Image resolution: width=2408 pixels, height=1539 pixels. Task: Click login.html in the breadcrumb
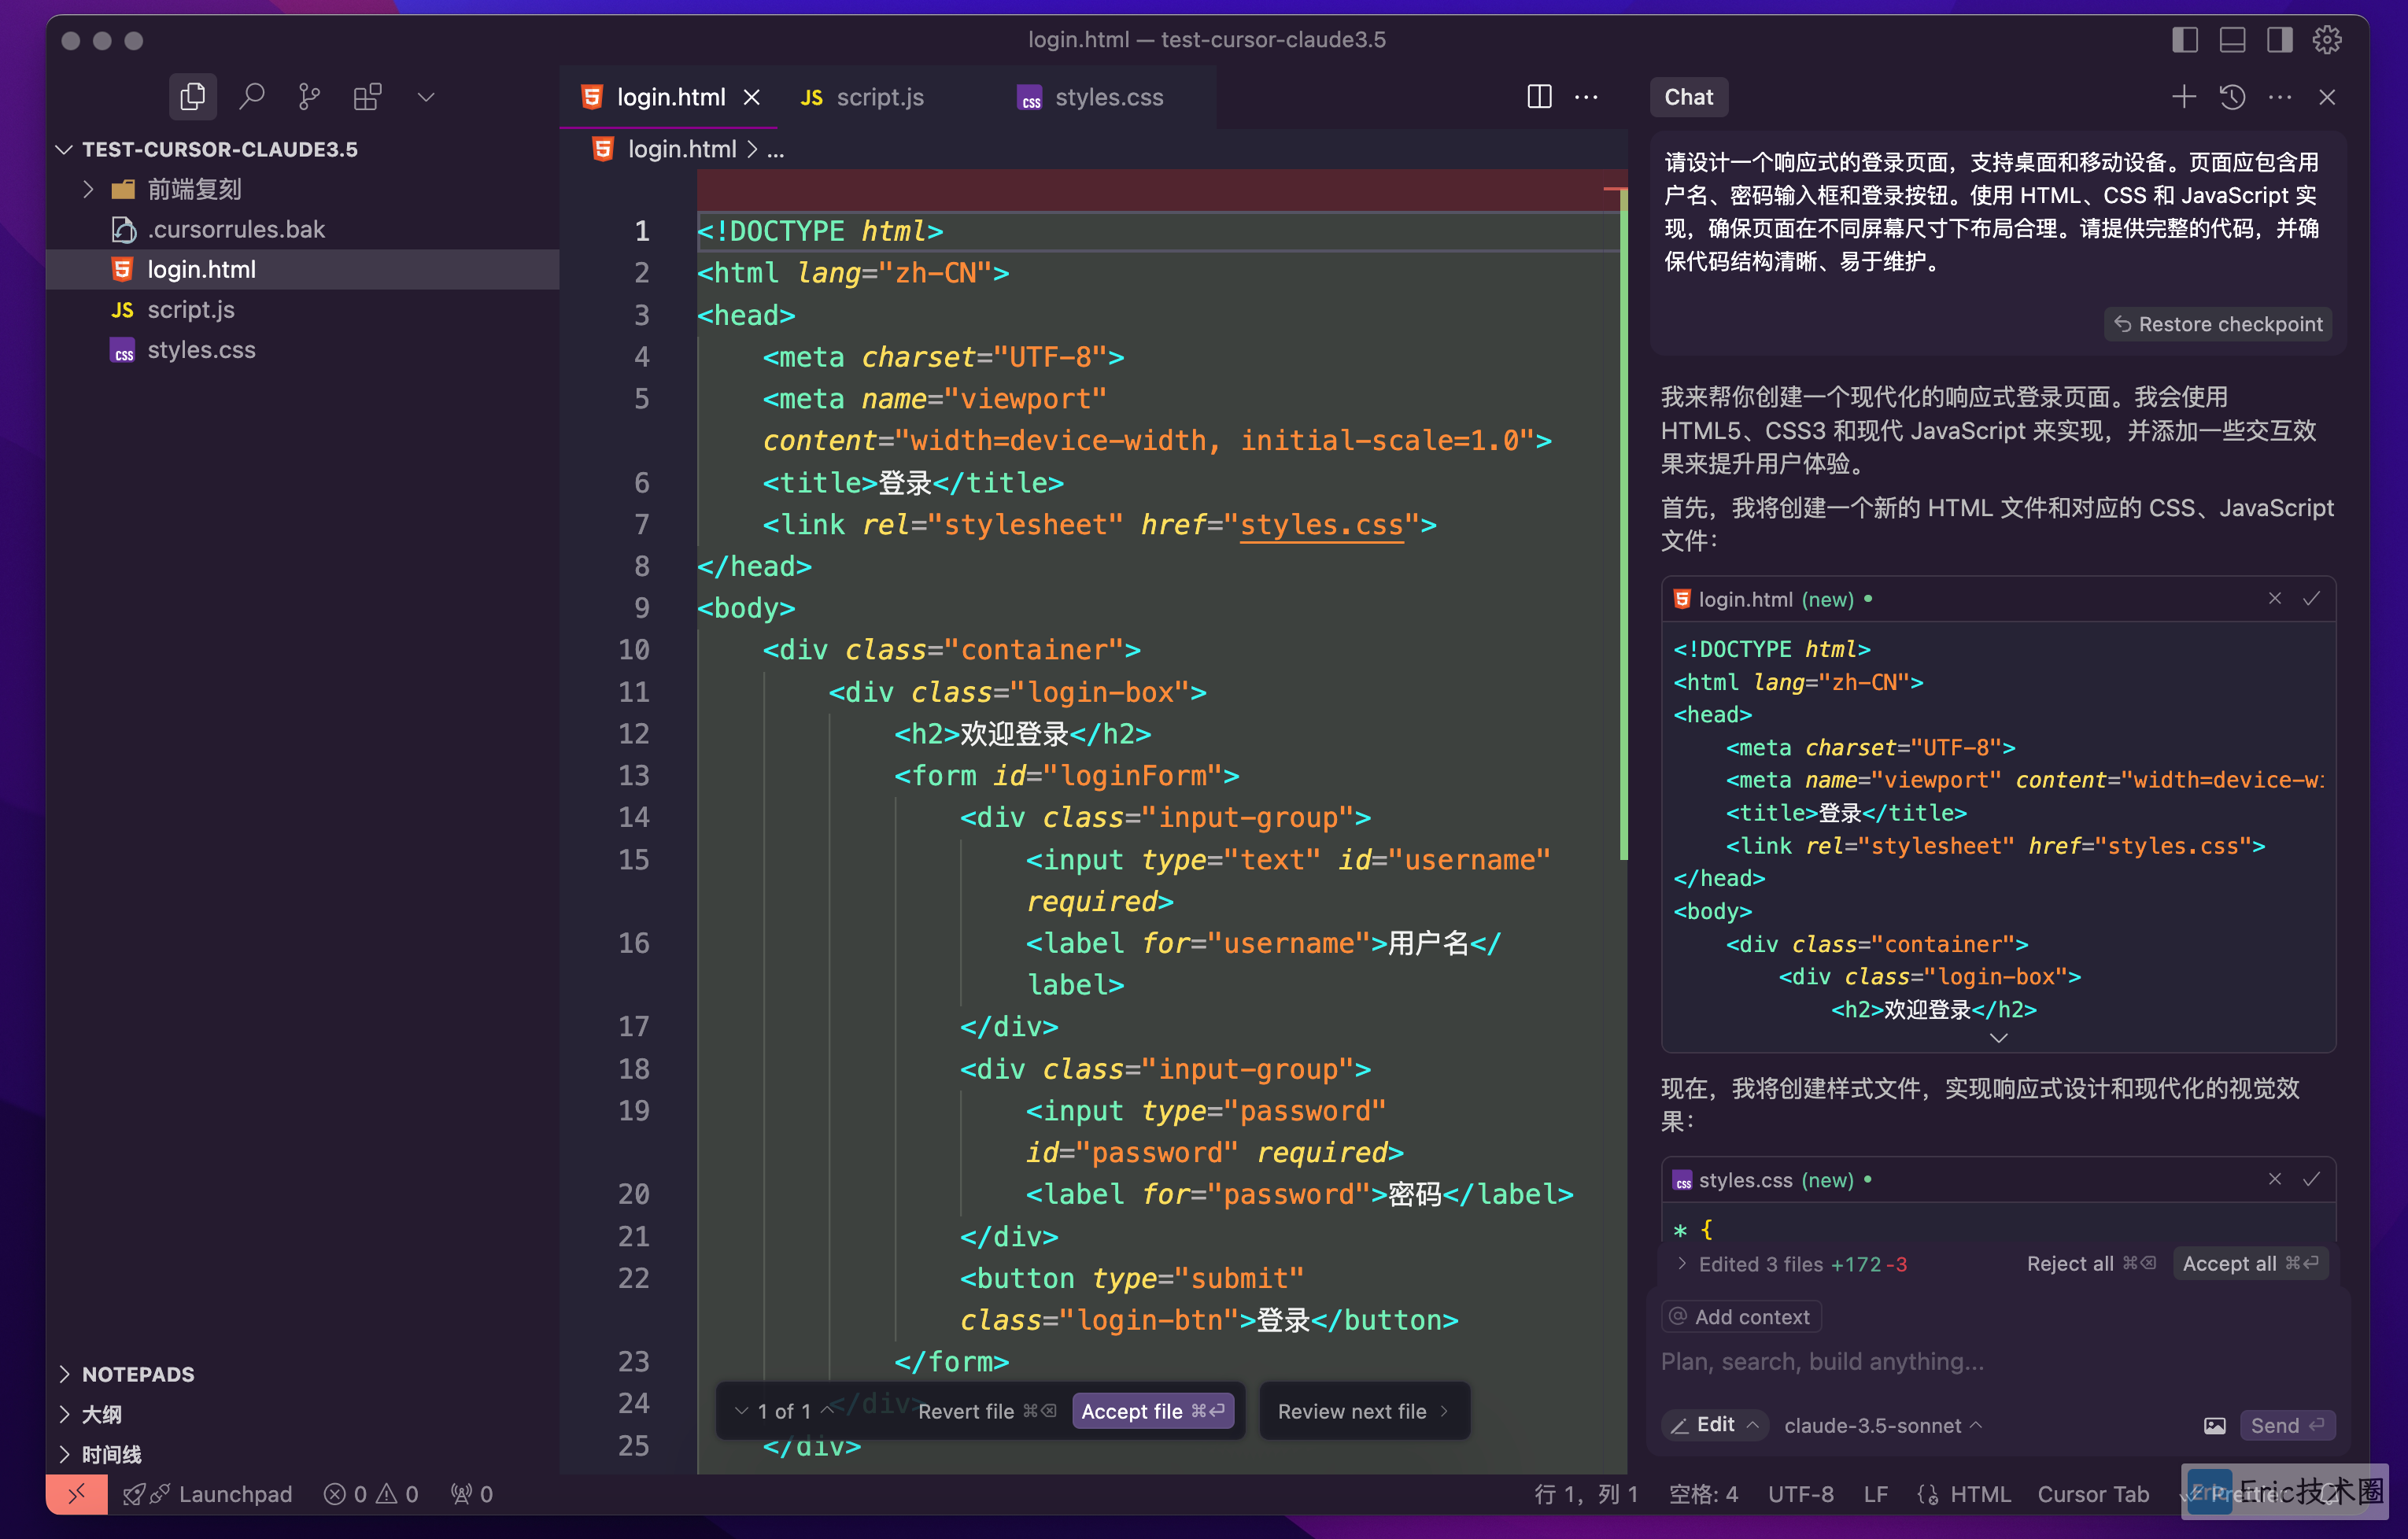[x=681, y=149]
